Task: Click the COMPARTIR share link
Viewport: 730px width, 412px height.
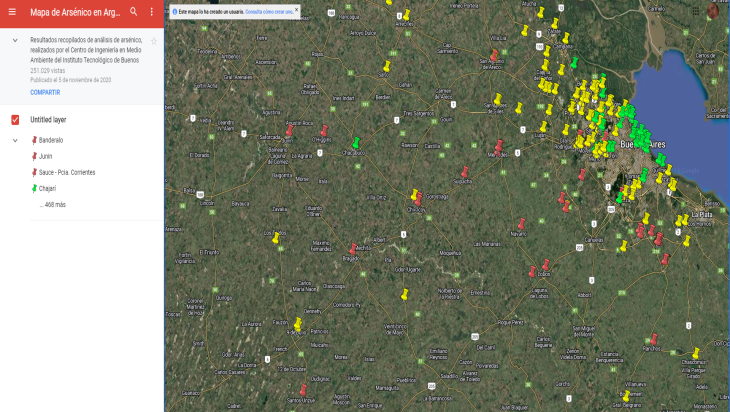Action: (45, 92)
